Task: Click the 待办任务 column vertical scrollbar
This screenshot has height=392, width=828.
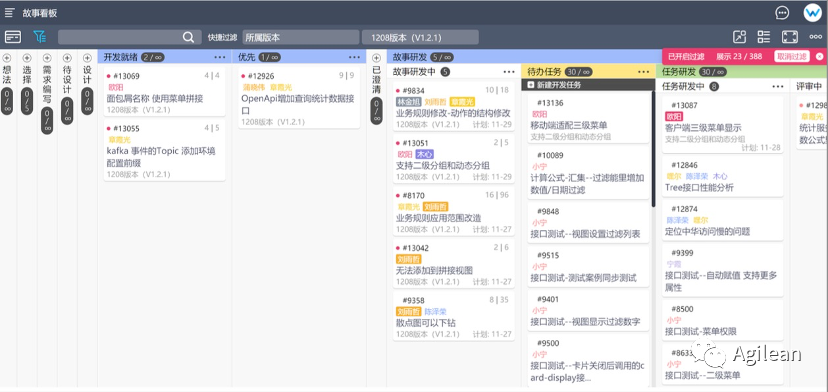Action: pyautogui.click(x=653, y=149)
